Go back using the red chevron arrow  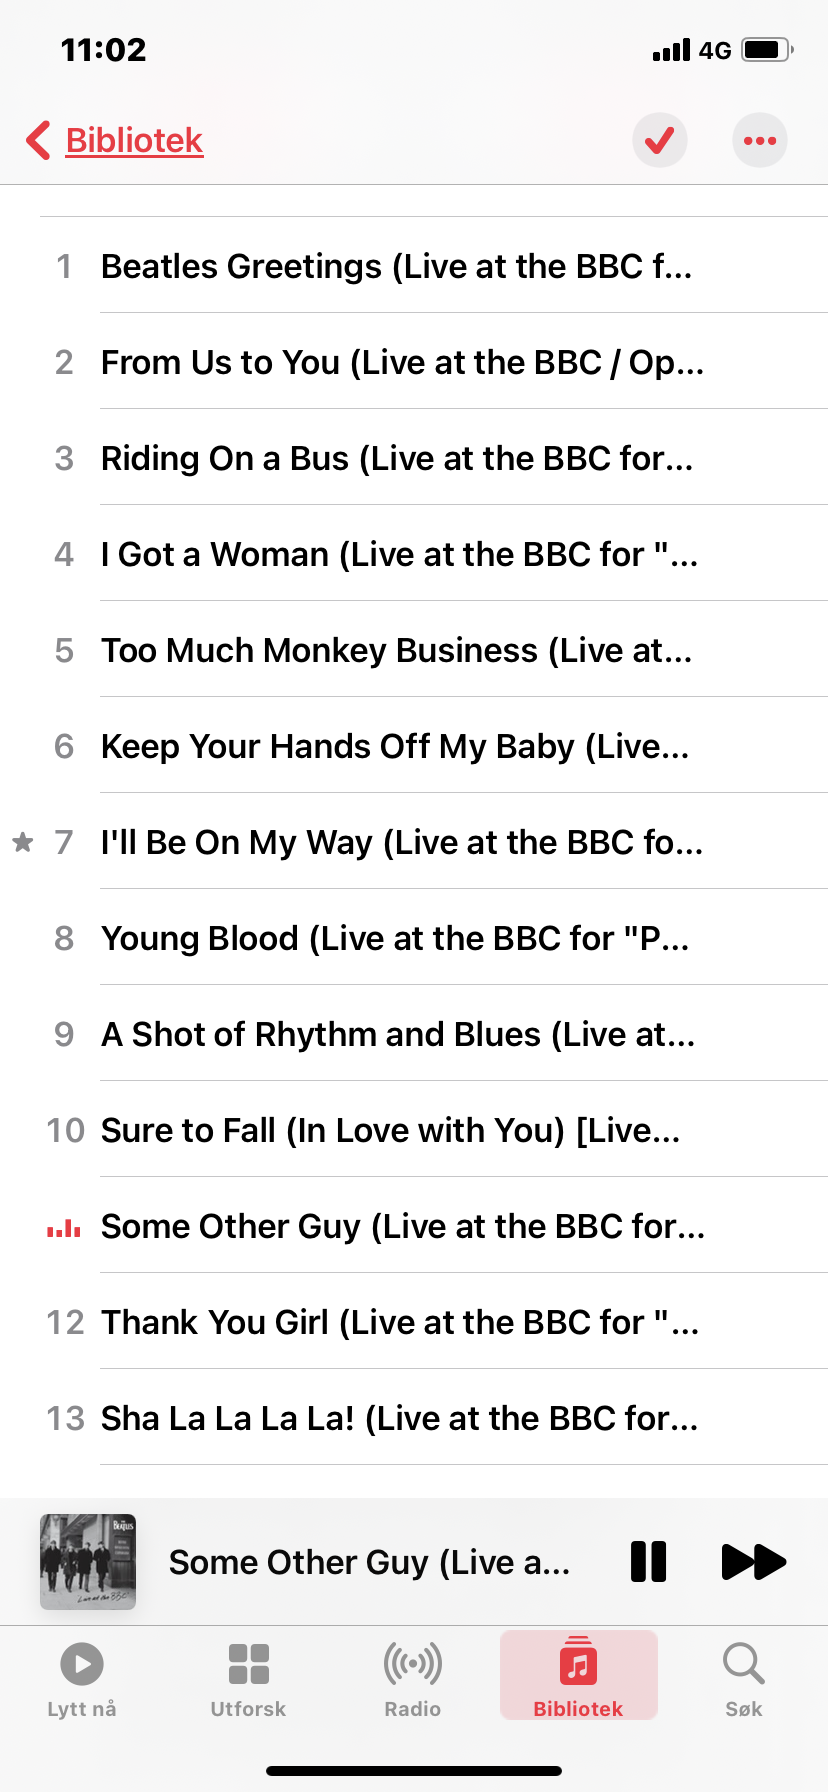tap(38, 140)
